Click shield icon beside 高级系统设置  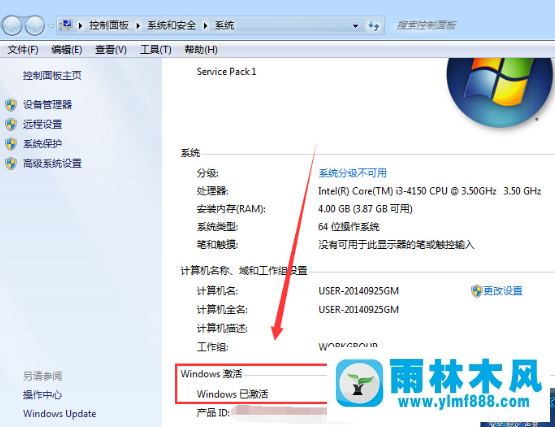tap(11, 164)
